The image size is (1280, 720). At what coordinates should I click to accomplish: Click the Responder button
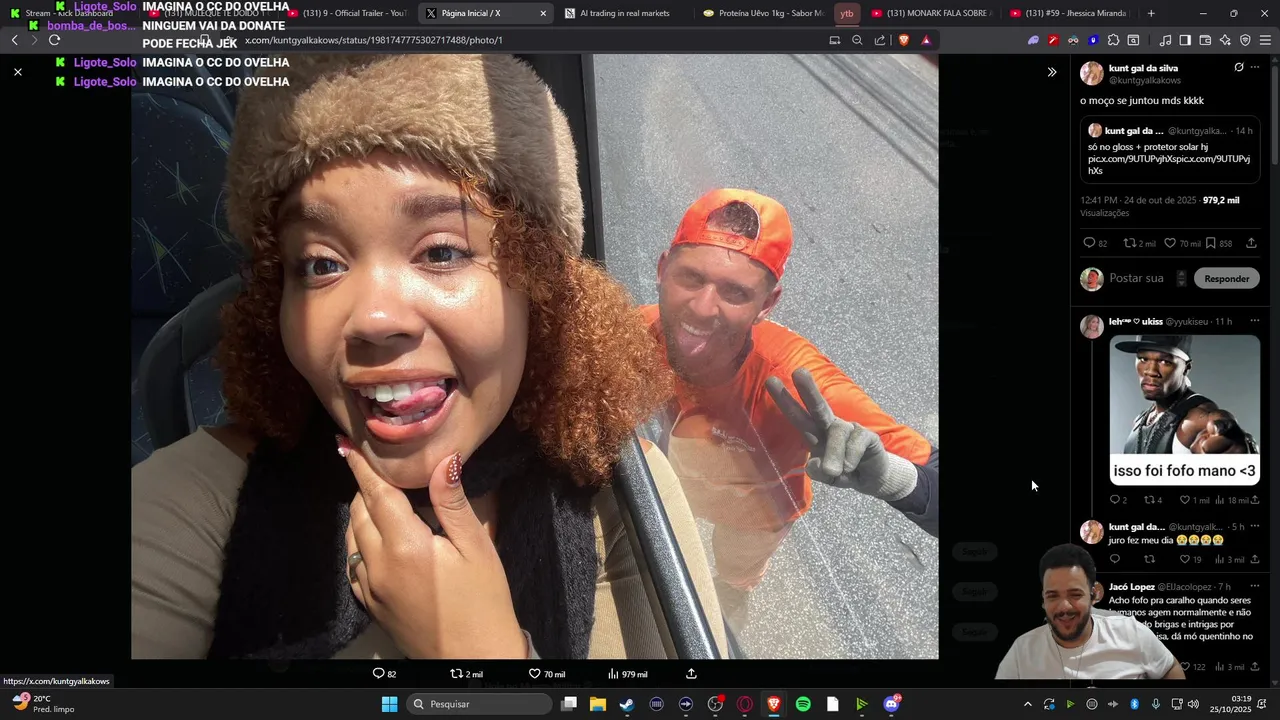pos(1226,278)
